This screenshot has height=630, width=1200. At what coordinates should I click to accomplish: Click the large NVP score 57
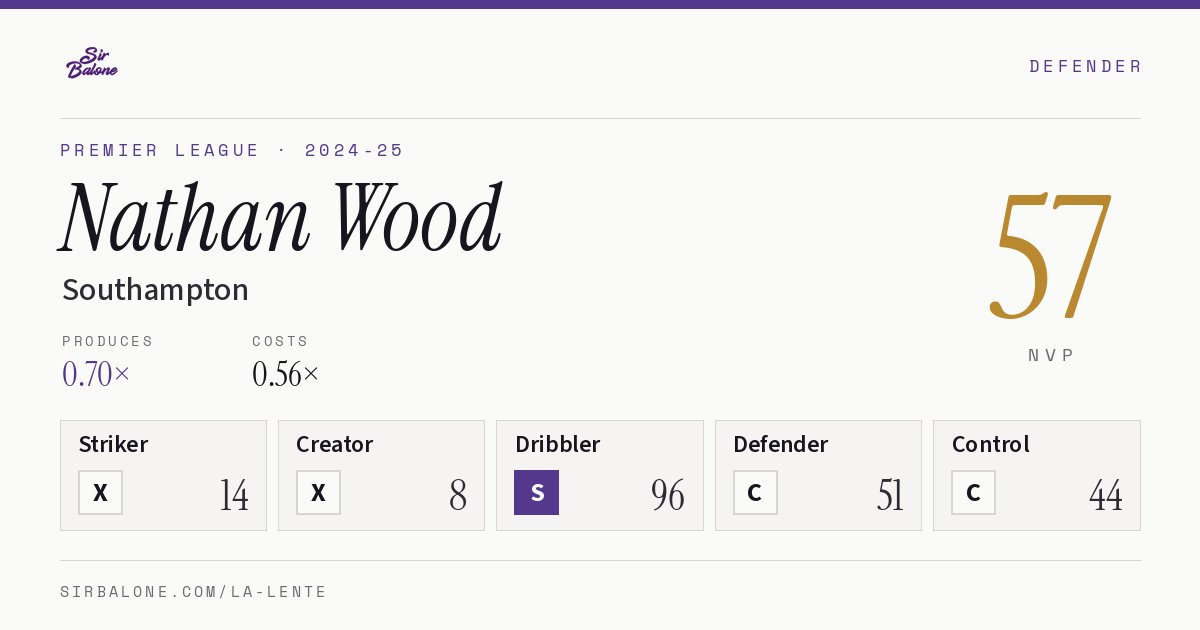pyautogui.click(x=1051, y=255)
